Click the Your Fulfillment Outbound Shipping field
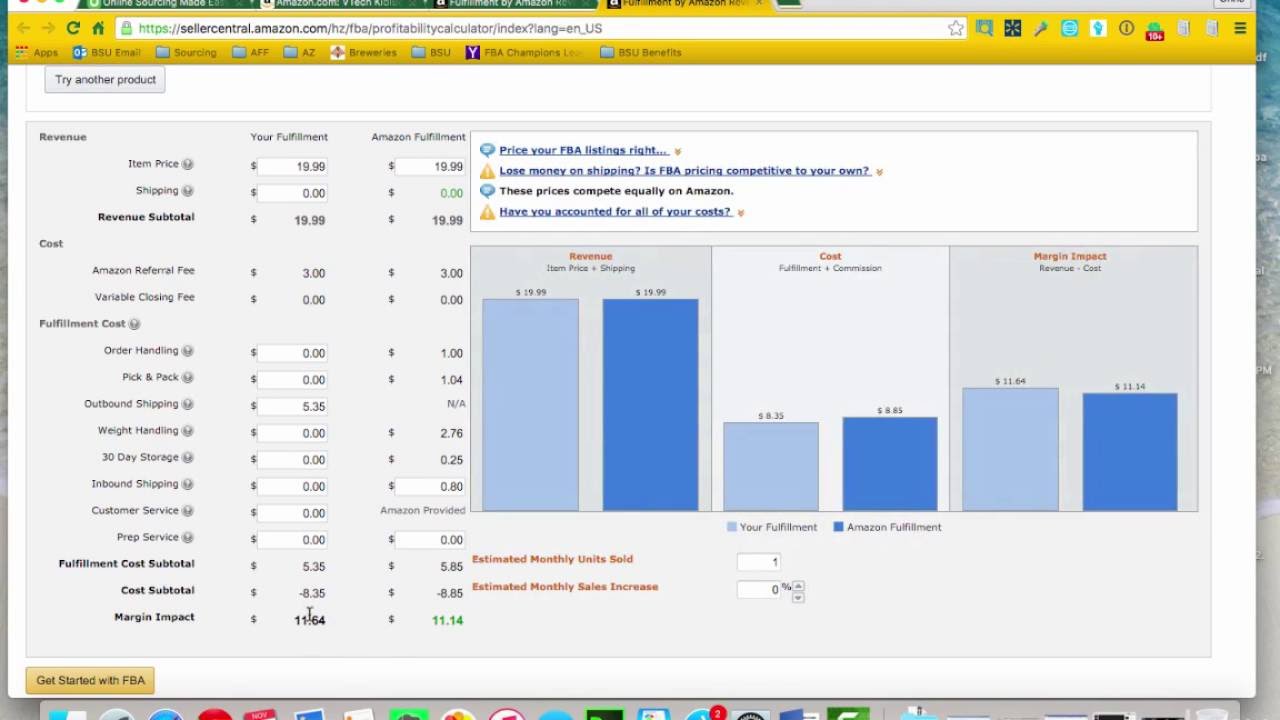 point(292,406)
